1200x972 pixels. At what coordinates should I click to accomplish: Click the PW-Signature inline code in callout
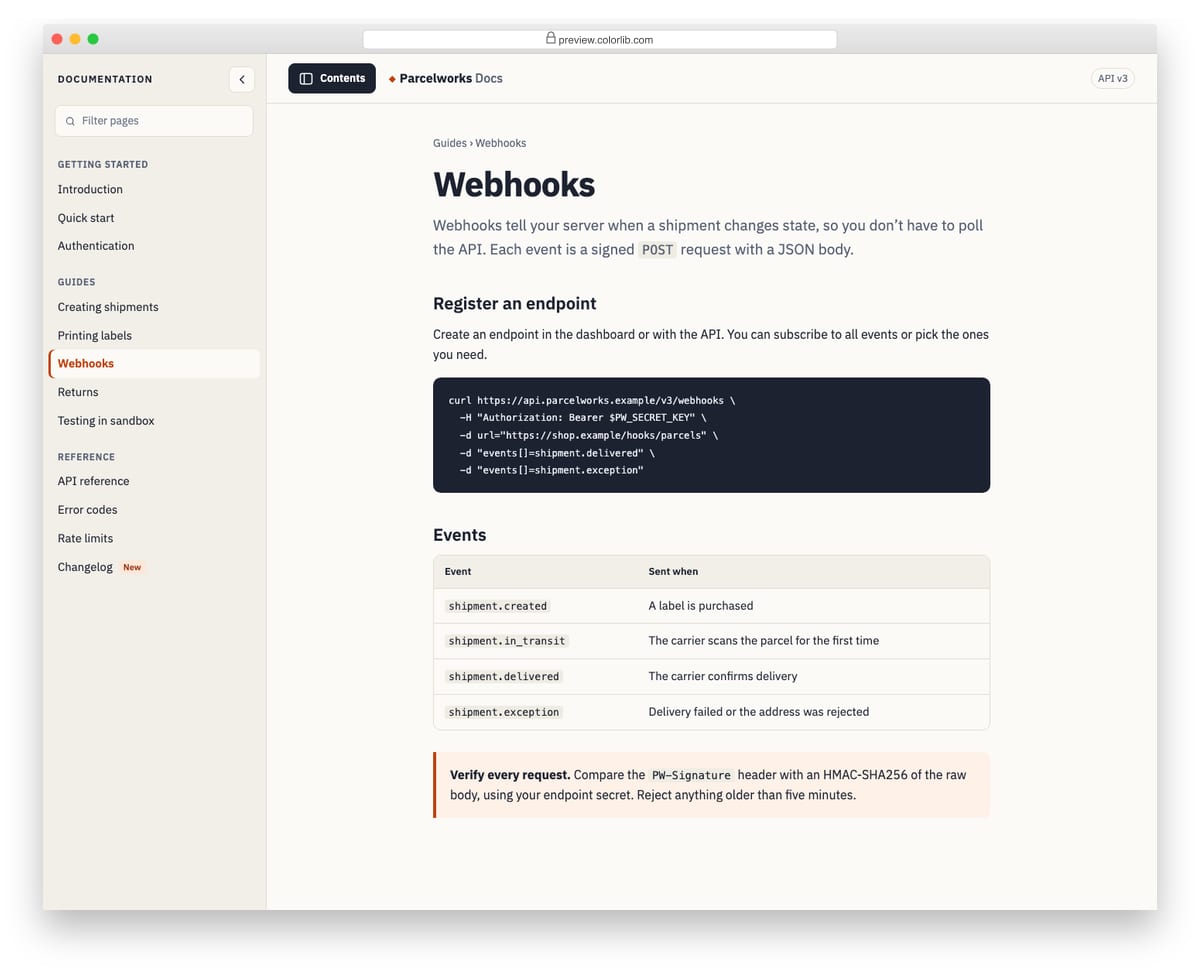tap(692, 775)
